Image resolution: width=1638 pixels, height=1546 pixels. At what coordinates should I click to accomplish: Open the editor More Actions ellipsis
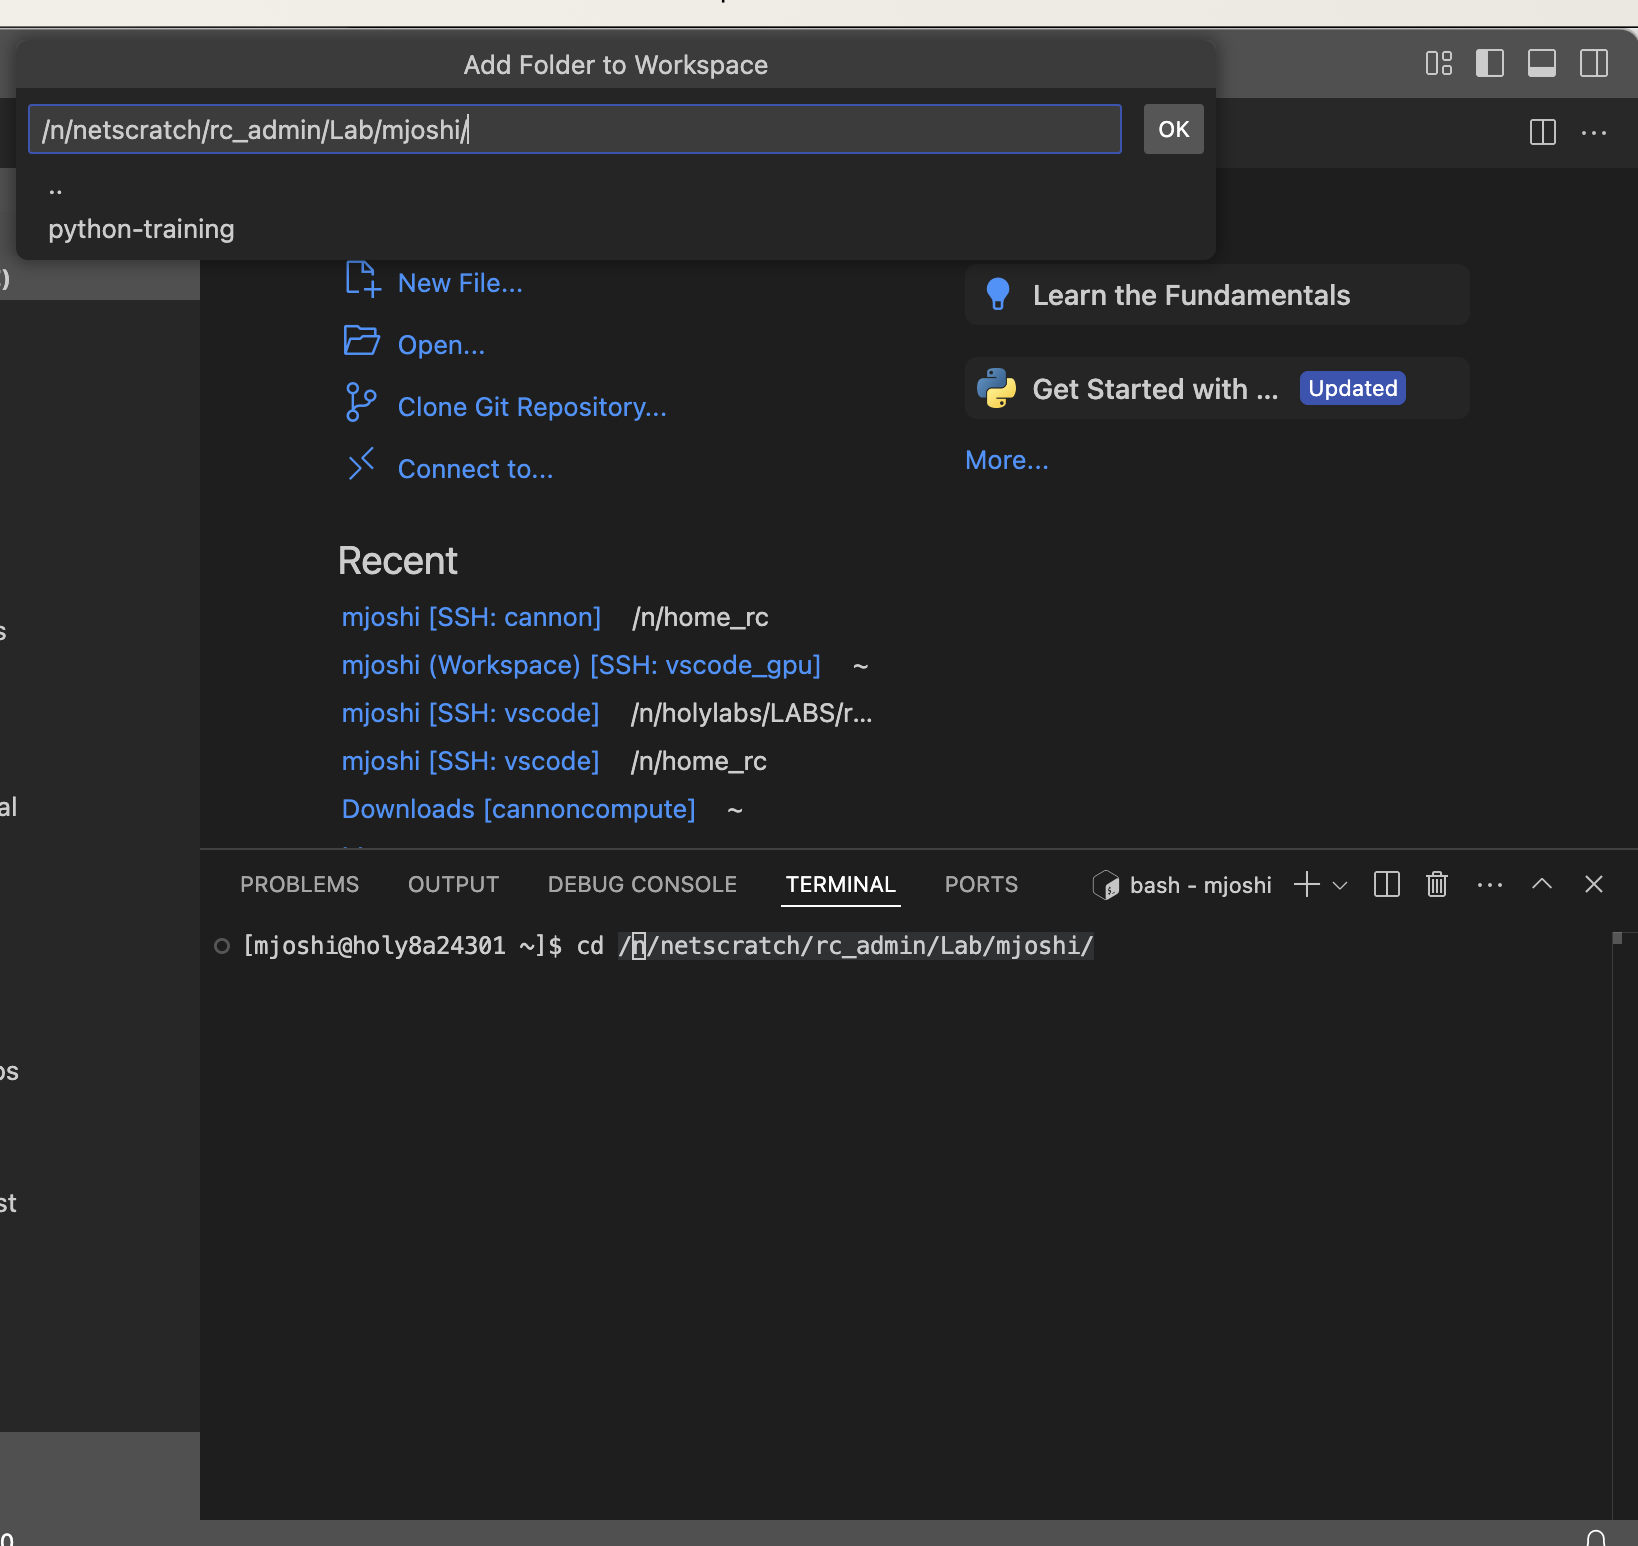(x=1593, y=132)
